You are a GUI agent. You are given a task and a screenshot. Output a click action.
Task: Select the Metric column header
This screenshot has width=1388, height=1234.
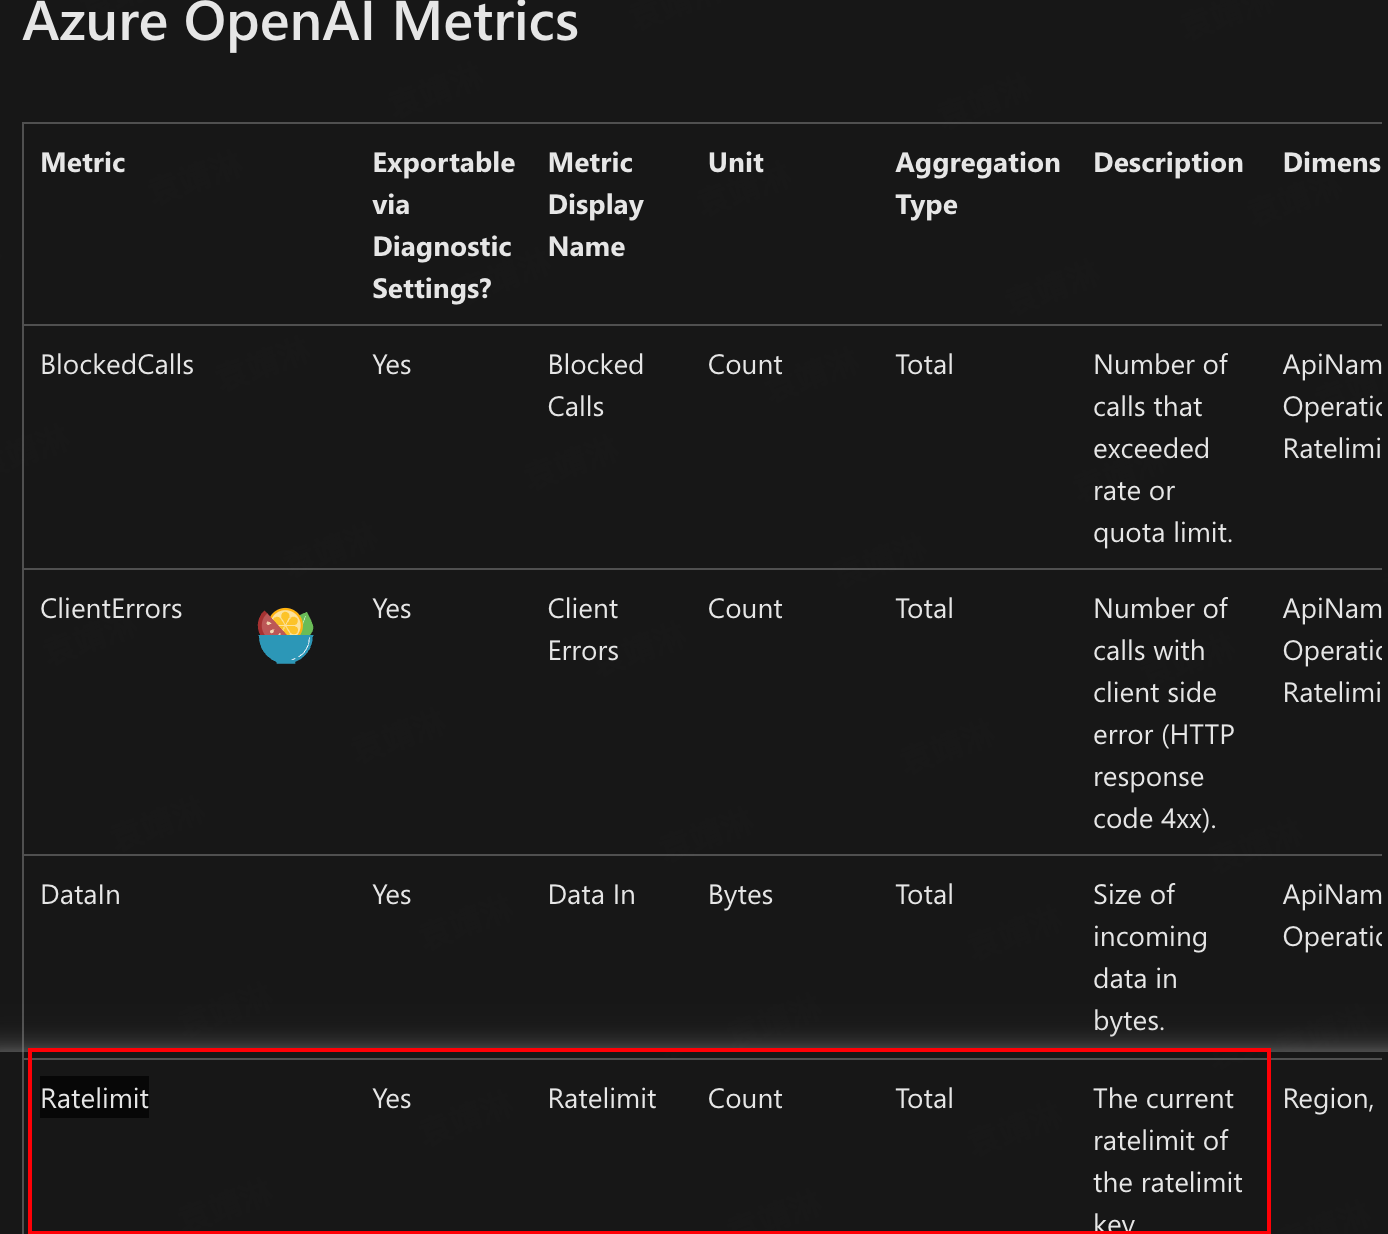pyautogui.click(x=83, y=163)
